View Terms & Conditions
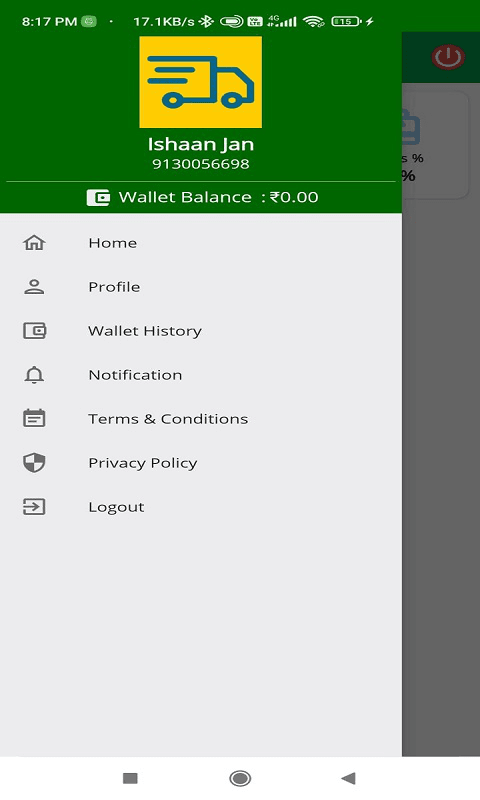 (x=201, y=419)
